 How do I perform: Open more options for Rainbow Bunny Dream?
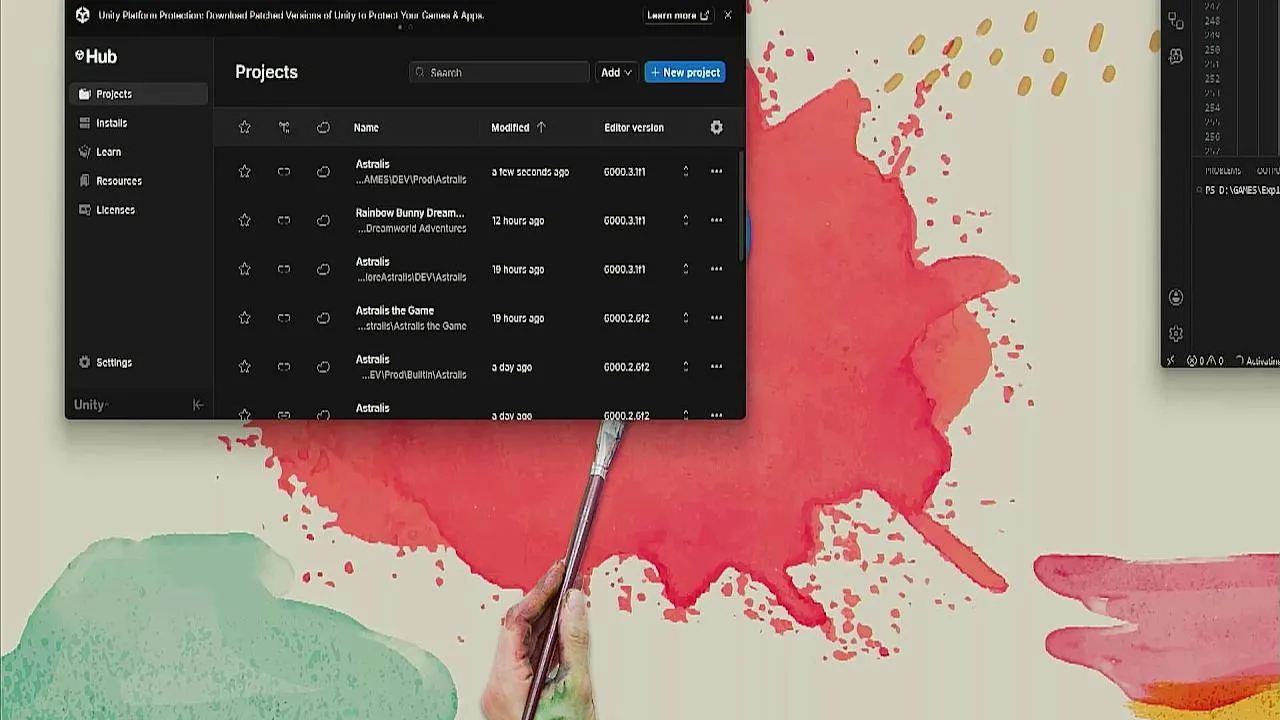pos(716,220)
